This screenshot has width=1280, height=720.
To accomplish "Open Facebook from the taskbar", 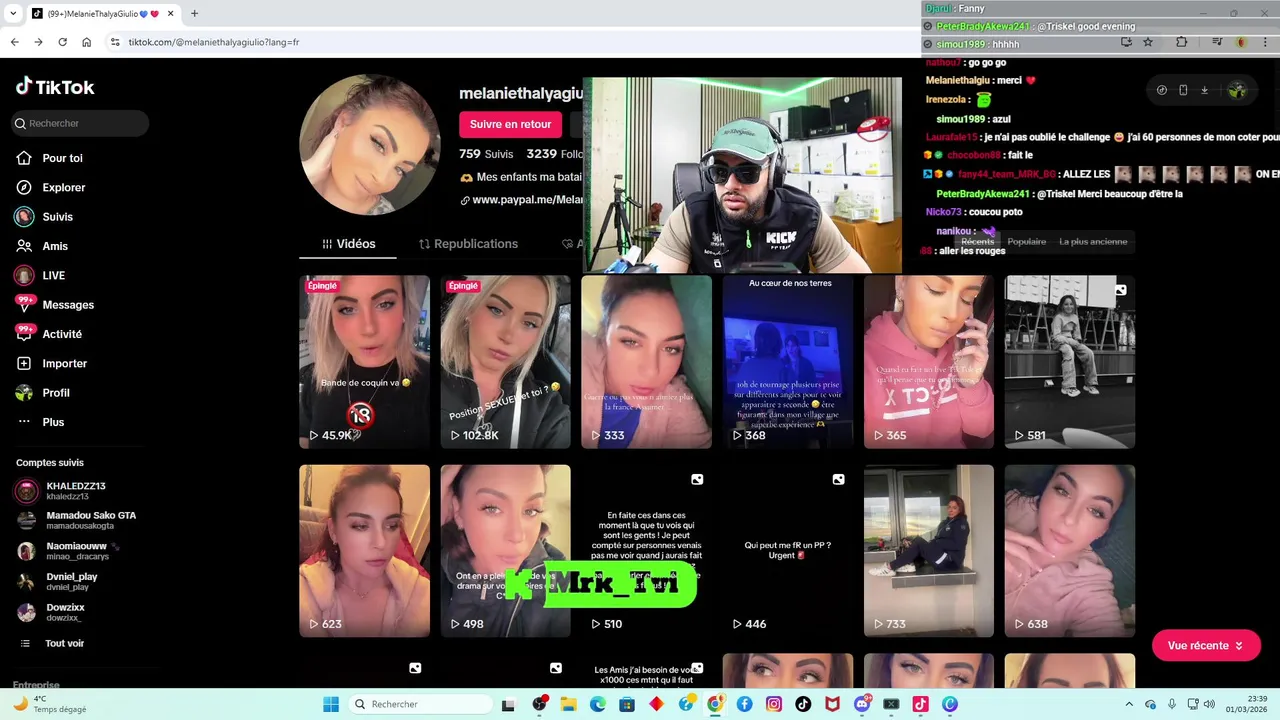I will [x=745, y=704].
